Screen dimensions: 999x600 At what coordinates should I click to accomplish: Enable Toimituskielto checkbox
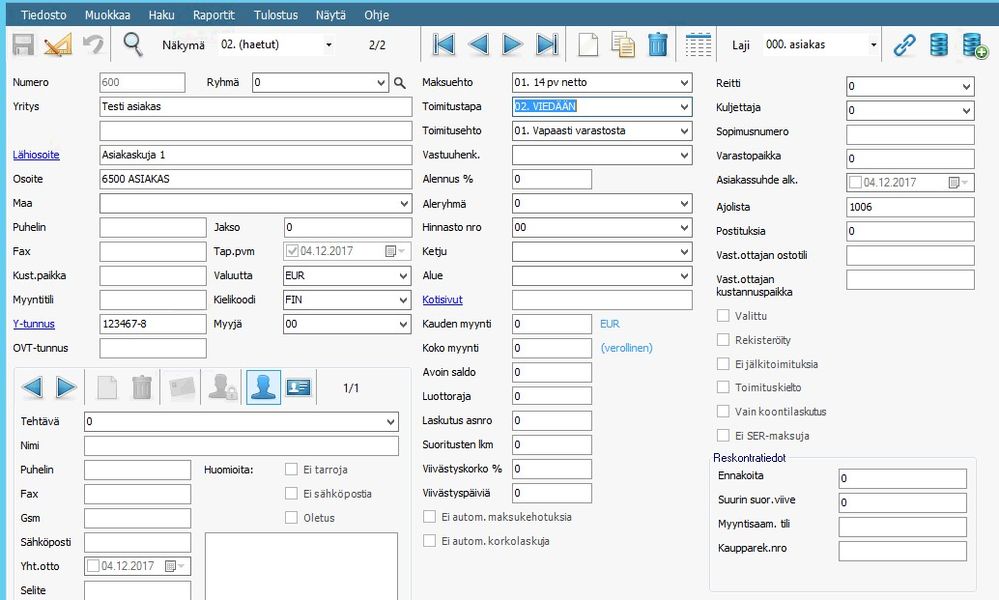click(x=723, y=387)
